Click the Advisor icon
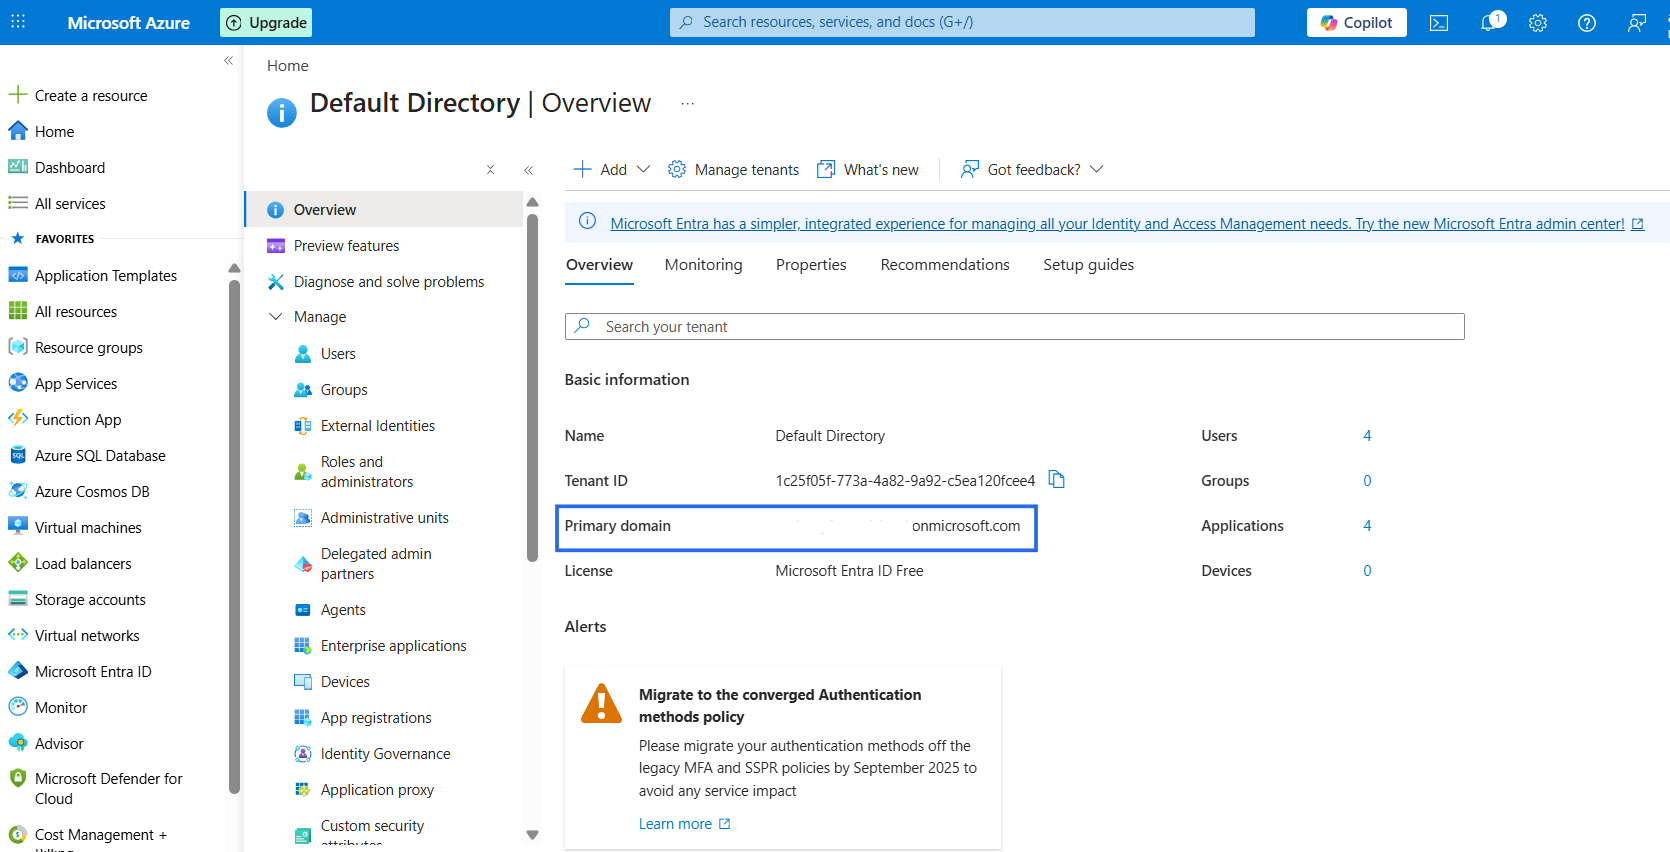The image size is (1670, 852). 18,743
